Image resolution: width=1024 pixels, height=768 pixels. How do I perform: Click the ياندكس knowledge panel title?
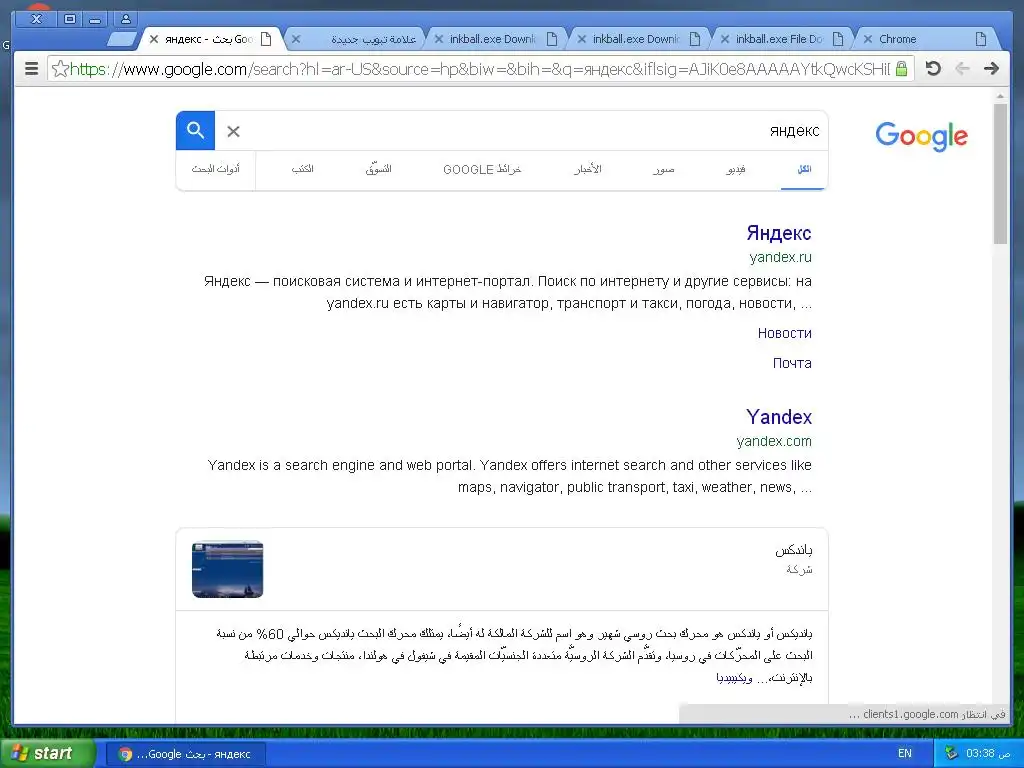click(x=793, y=551)
